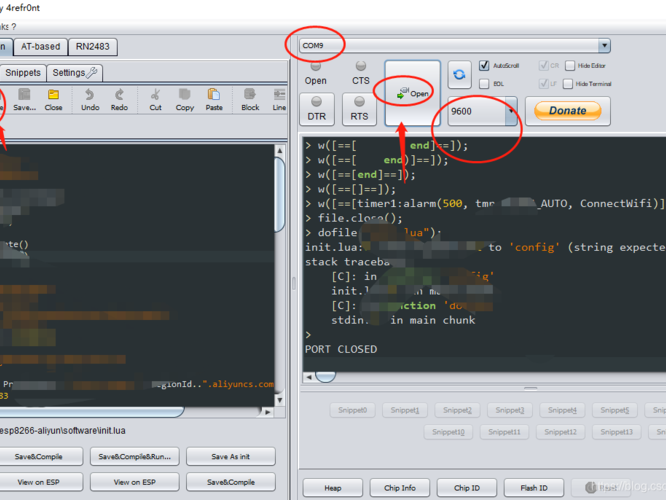Viewport: 666px width, 500px height.
Task: Click the Snippet5 button
Action: tap(615, 410)
